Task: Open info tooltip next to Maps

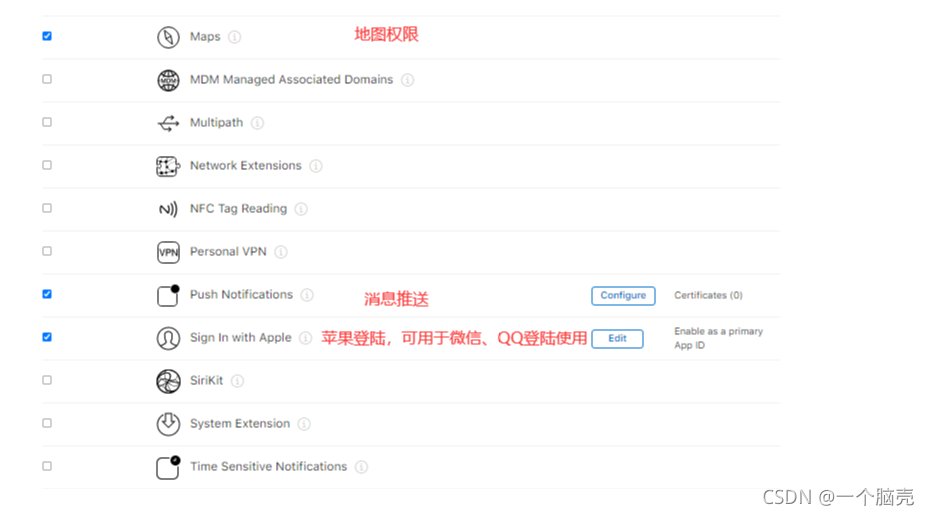Action: tap(235, 37)
